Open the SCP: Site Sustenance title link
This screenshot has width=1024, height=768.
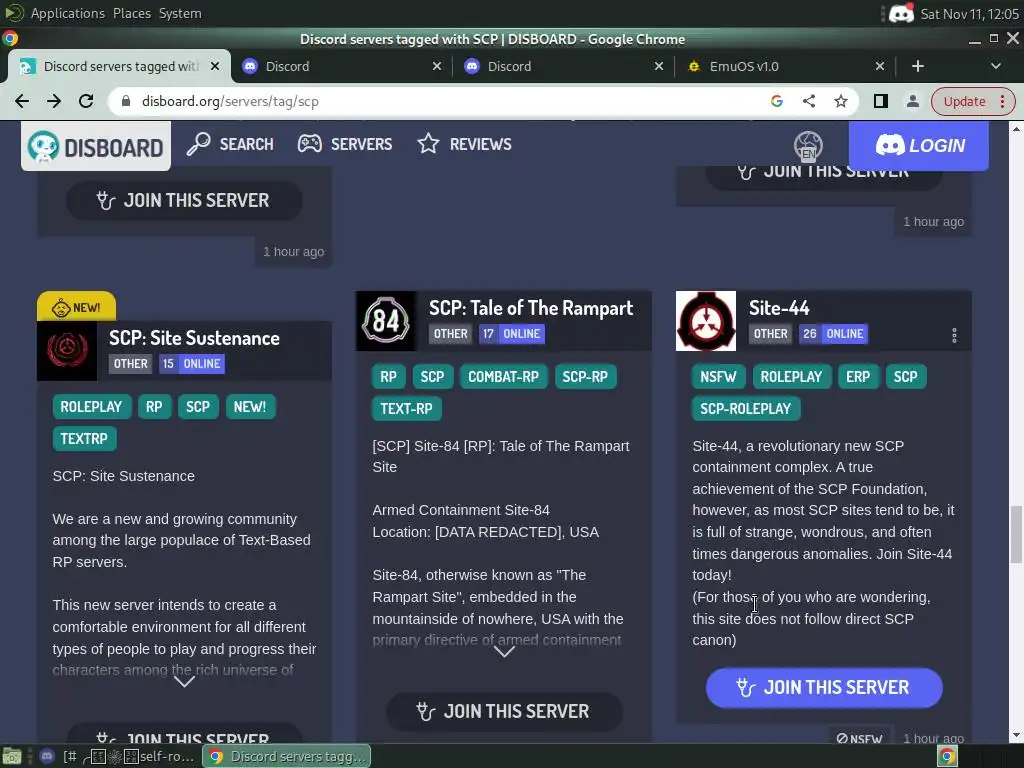click(194, 338)
